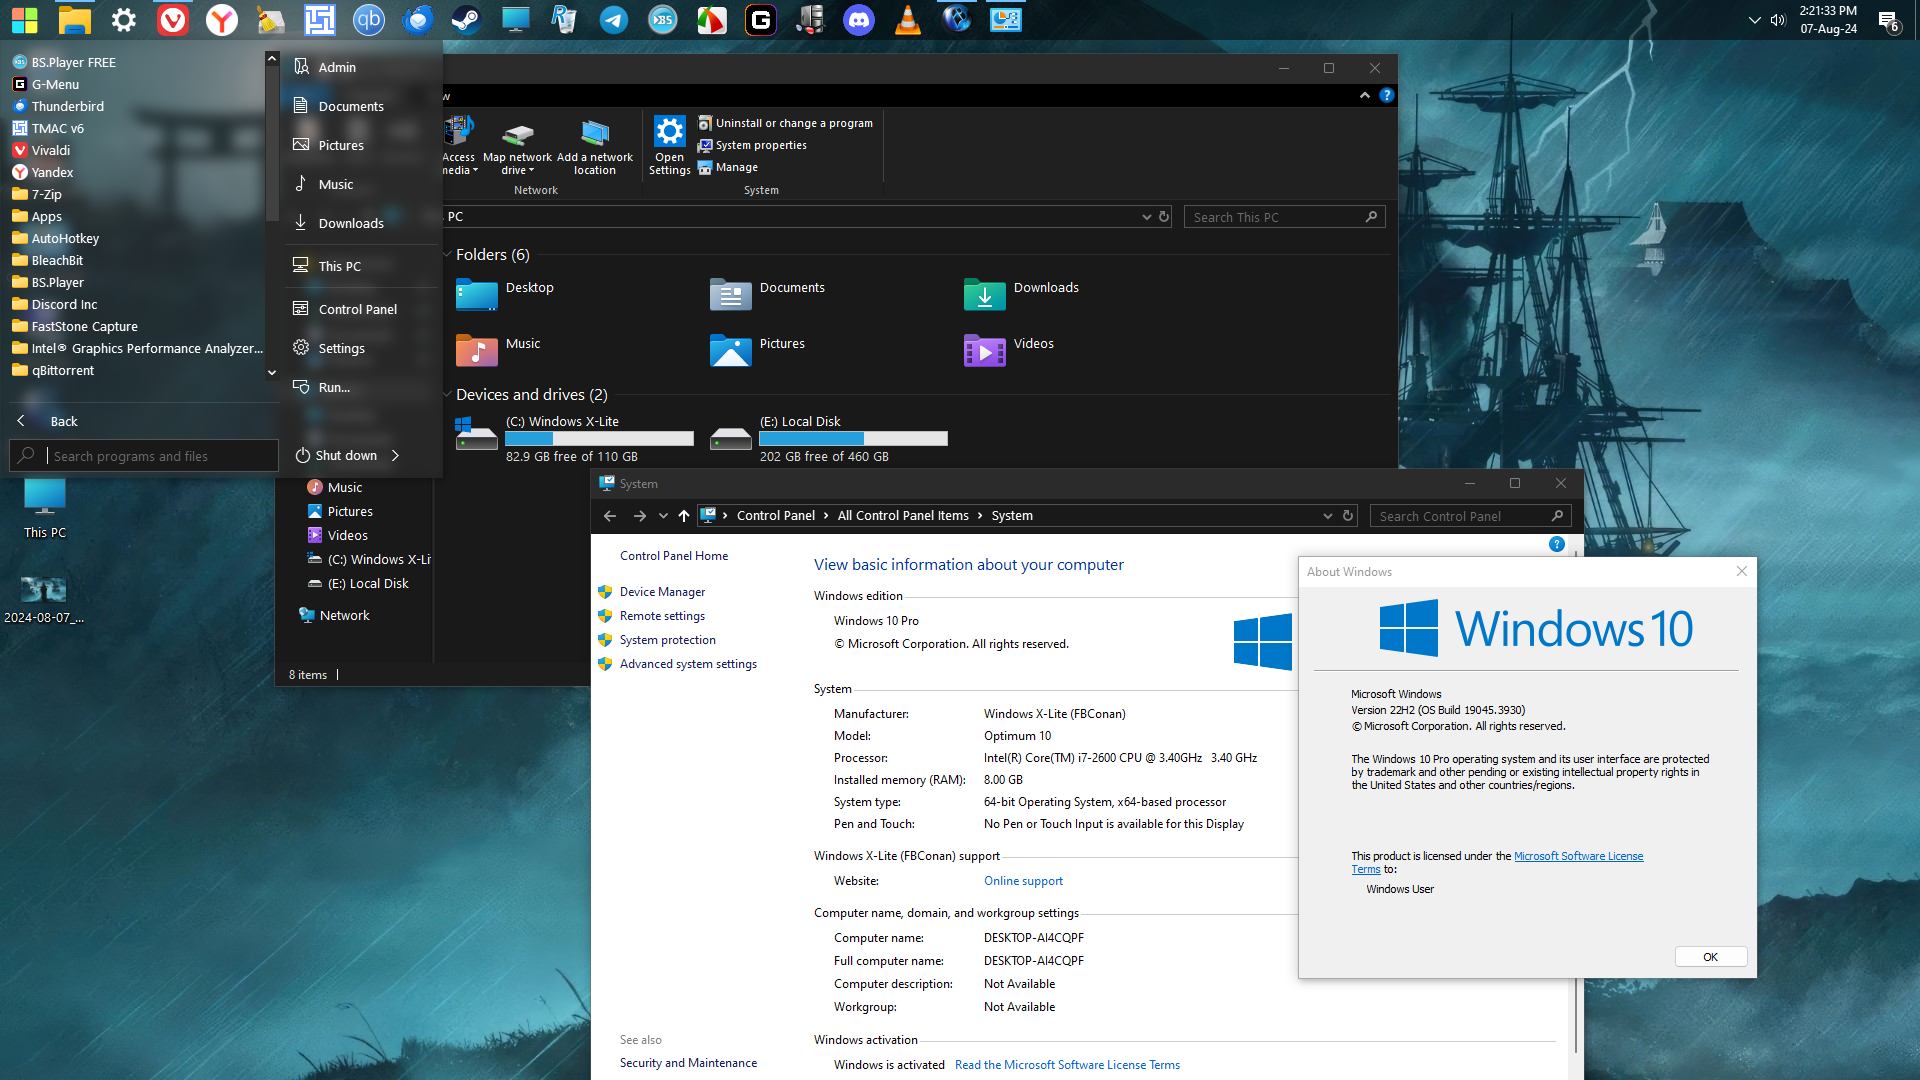Open the notification center icon
The width and height of the screenshot is (1920, 1080).
(x=1888, y=20)
